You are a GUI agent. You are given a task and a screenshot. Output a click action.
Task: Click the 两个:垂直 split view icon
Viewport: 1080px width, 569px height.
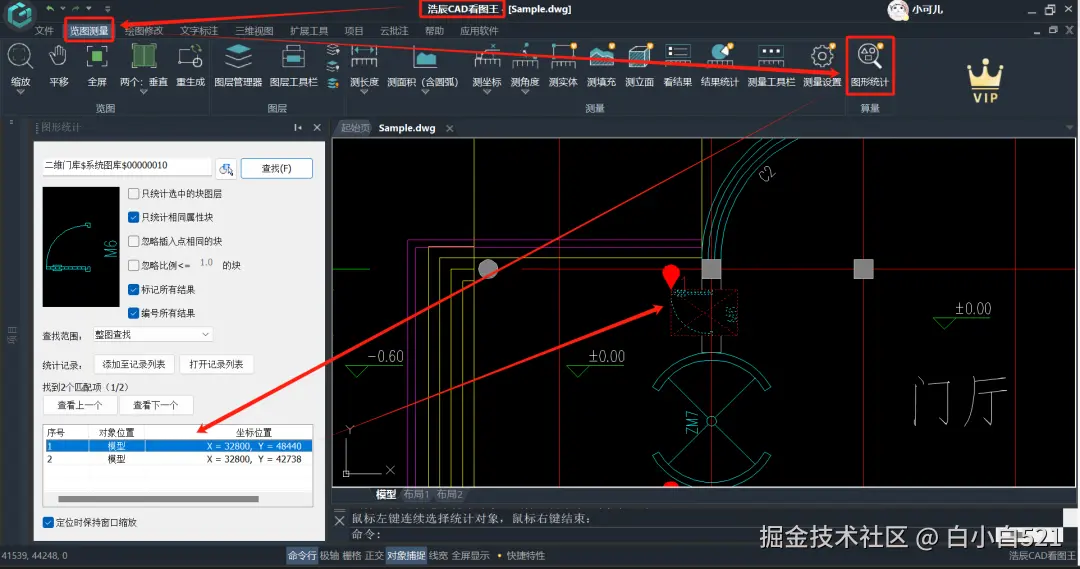click(143, 57)
